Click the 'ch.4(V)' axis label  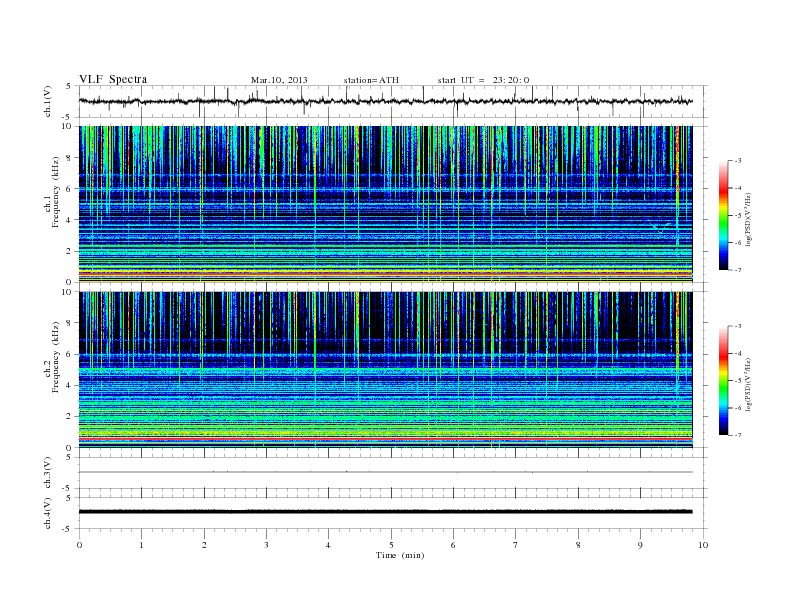tap(48, 513)
